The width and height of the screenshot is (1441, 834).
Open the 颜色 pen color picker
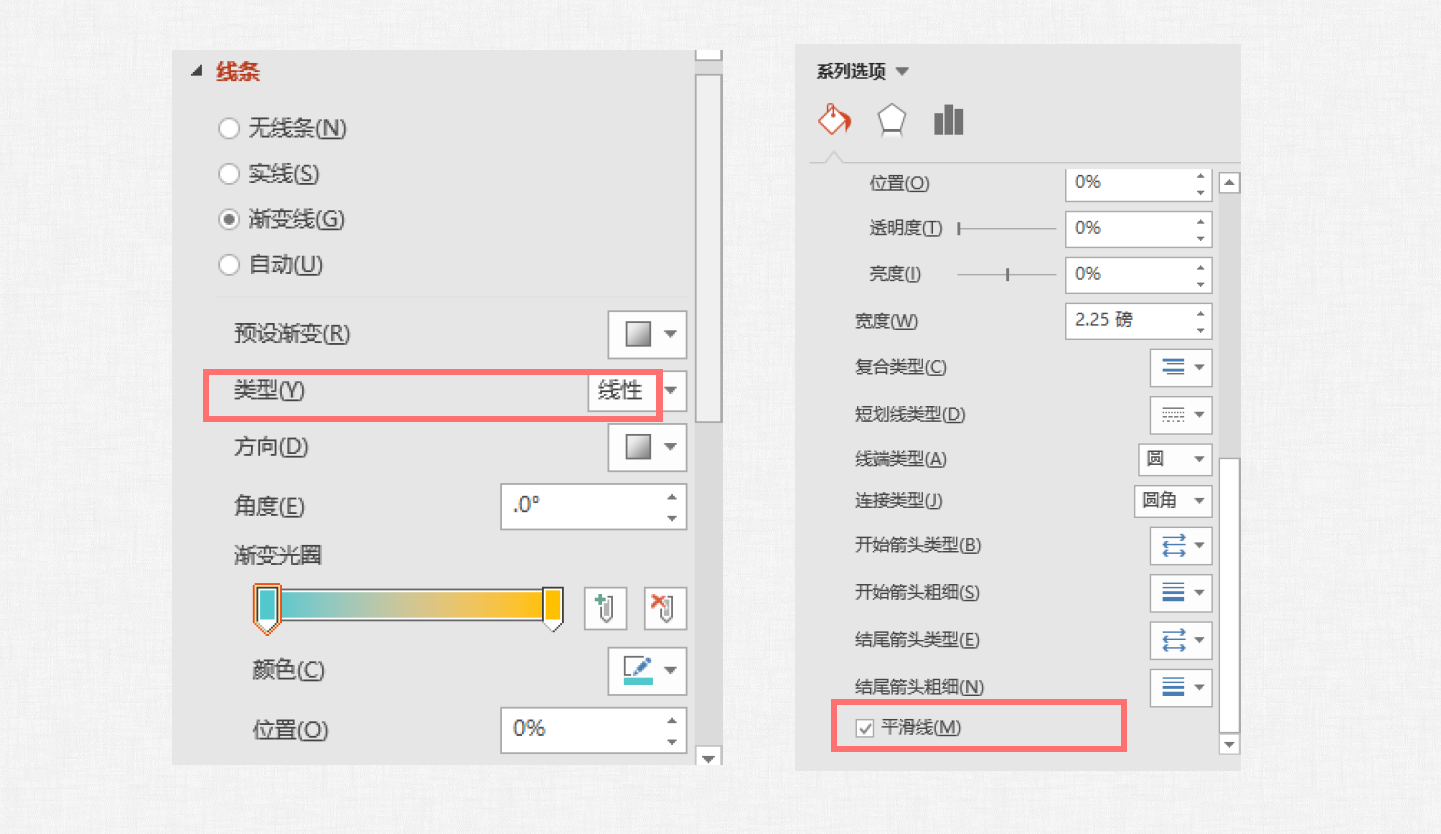click(647, 670)
